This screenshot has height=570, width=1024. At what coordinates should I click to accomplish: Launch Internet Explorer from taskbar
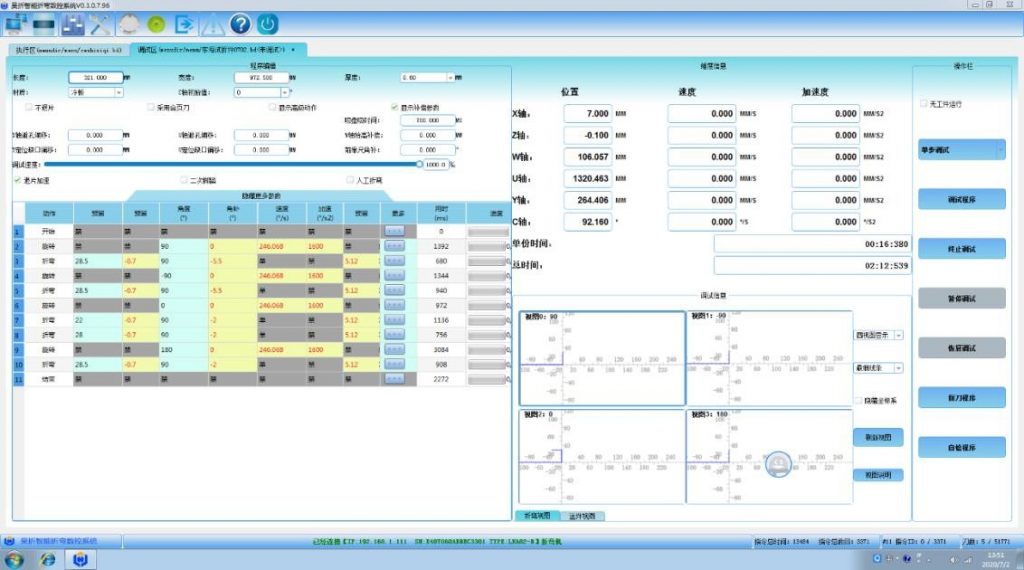(47, 560)
